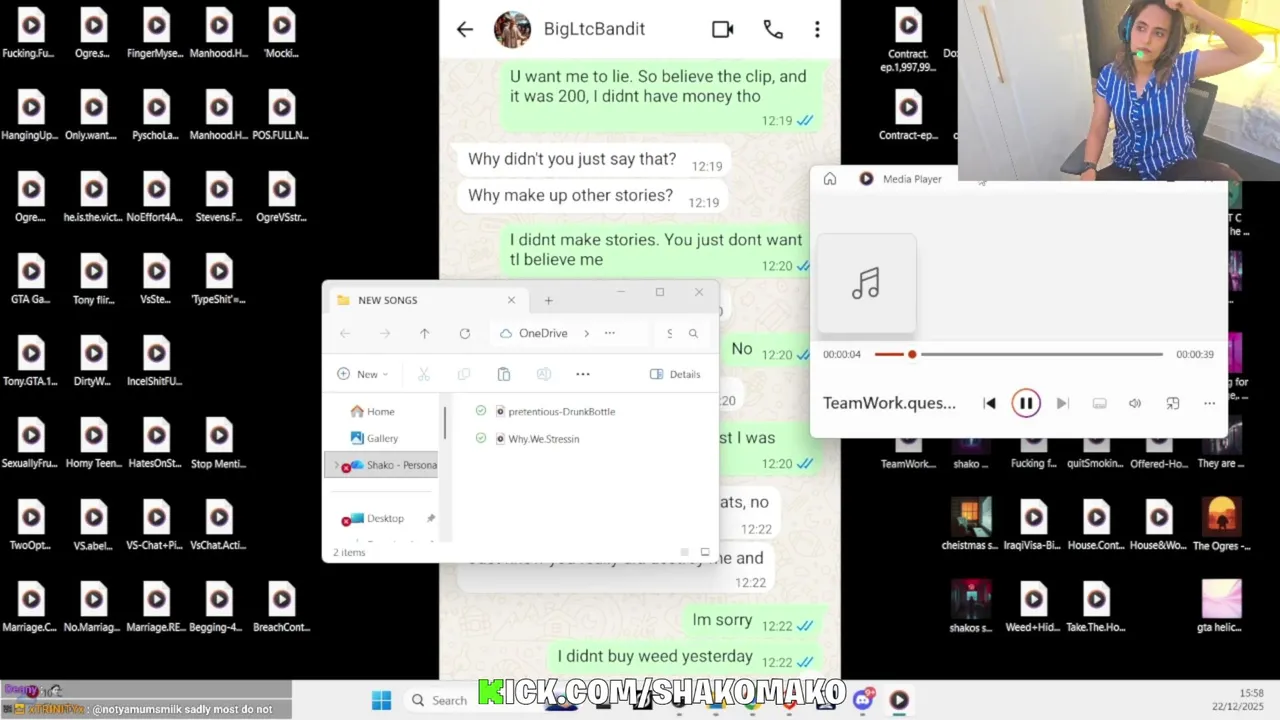1280x720 pixels.
Task: Open the BigLtcBandit contact name
Action: pyautogui.click(x=594, y=29)
